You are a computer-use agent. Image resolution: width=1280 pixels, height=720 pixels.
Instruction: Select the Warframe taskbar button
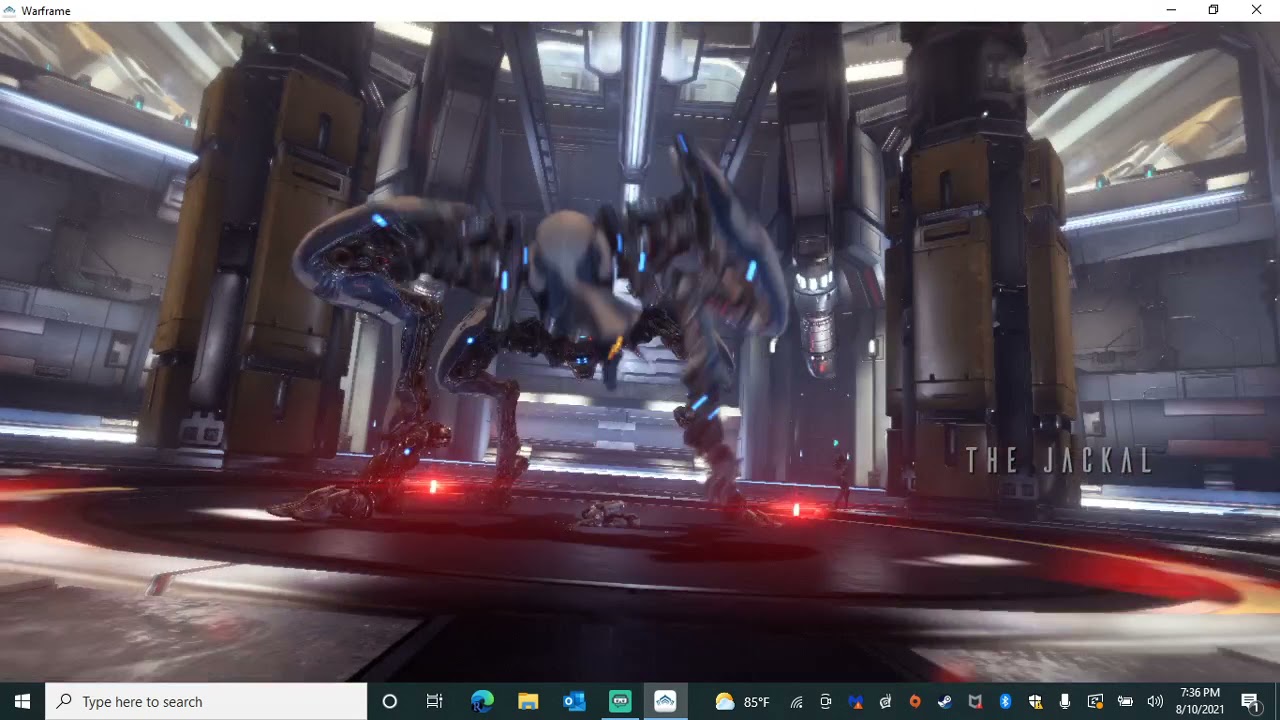pyautogui.click(x=666, y=701)
